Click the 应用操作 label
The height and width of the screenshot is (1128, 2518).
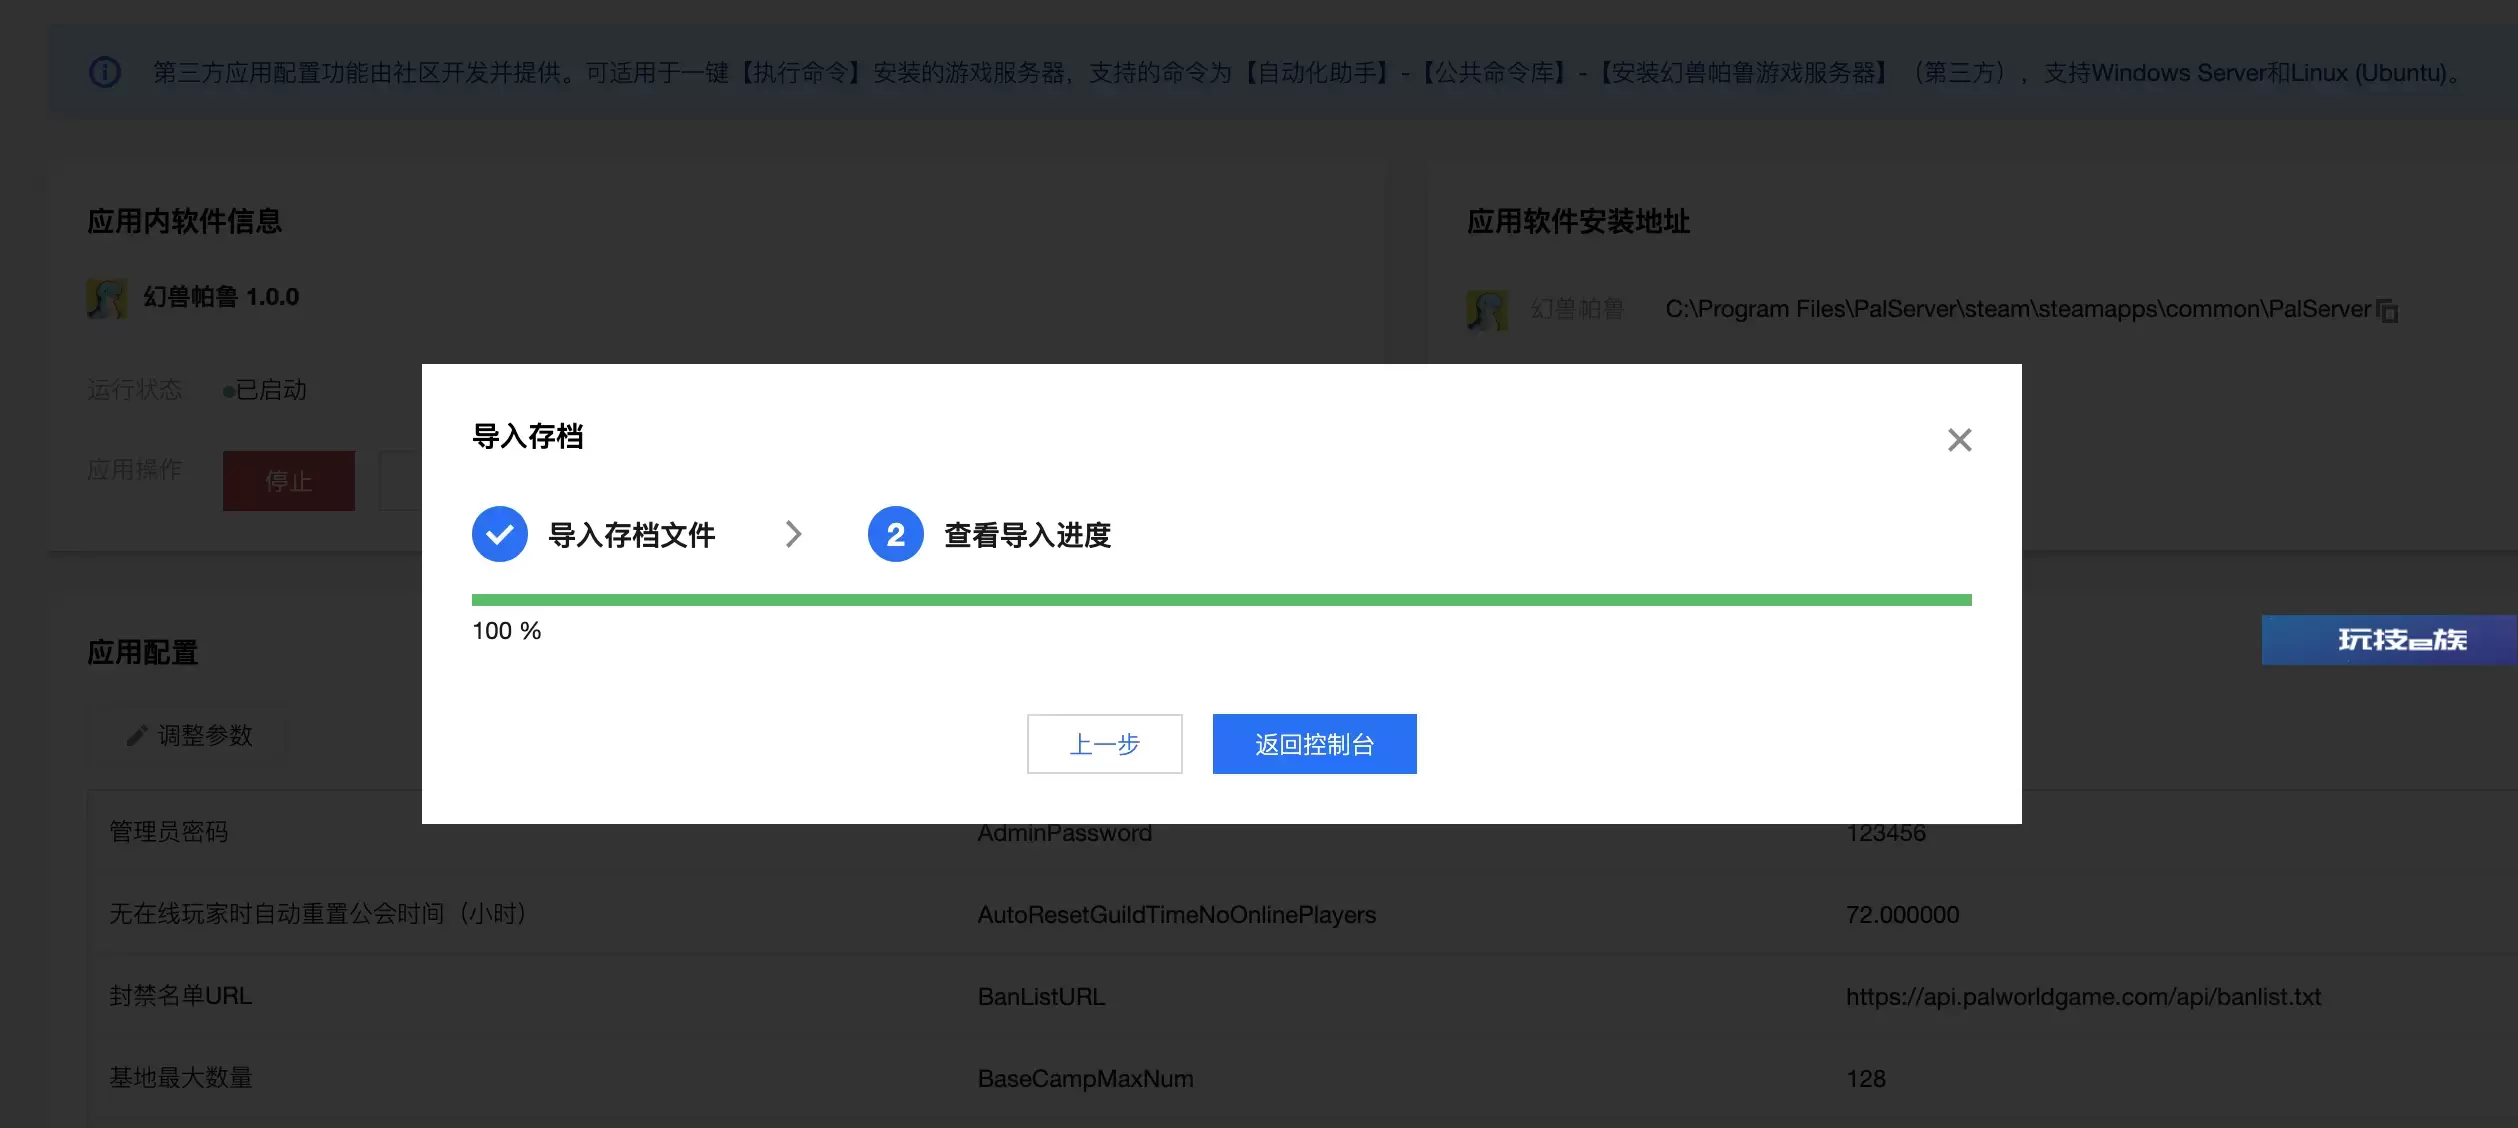pyautogui.click(x=135, y=470)
